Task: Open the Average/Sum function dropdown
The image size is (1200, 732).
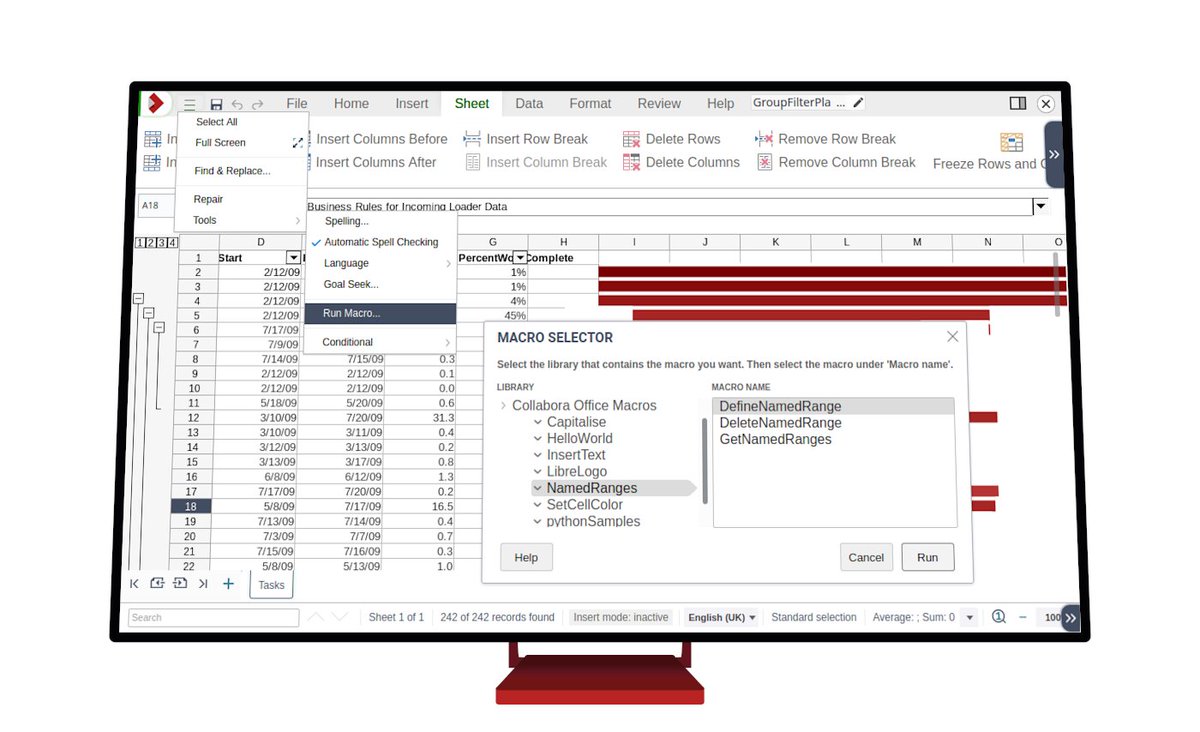Action: tap(968, 617)
